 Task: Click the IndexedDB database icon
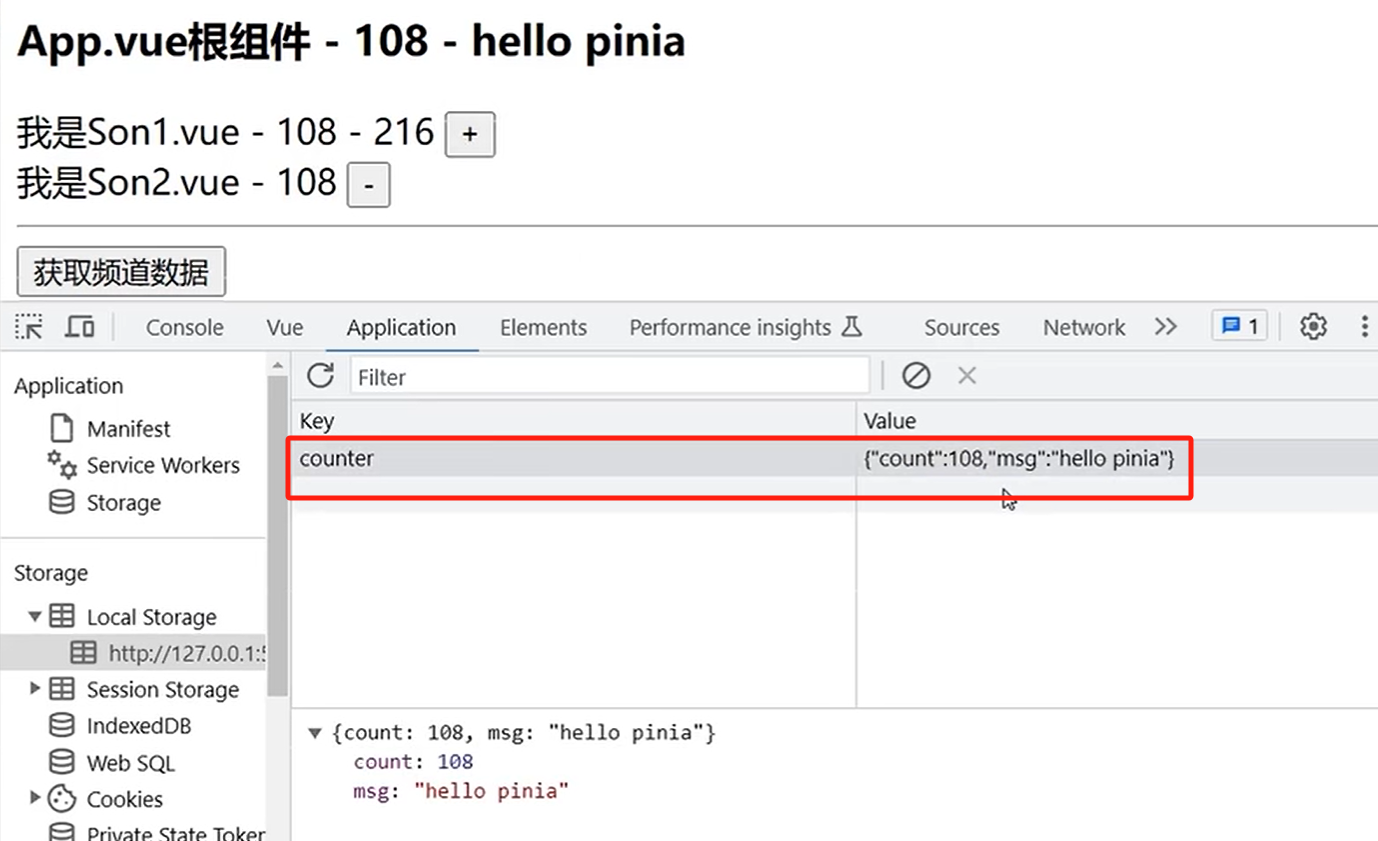(x=62, y=726)
